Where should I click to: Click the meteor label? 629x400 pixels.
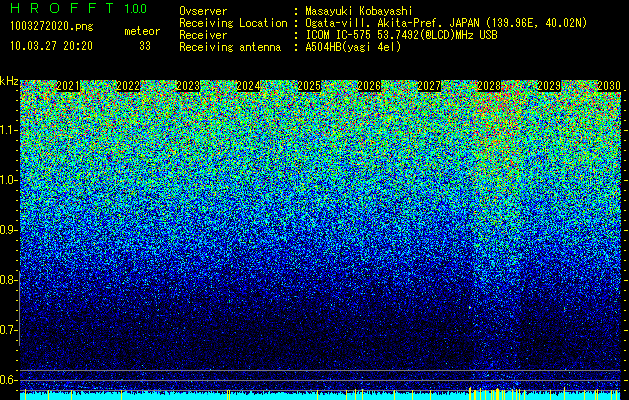point(142,31)
